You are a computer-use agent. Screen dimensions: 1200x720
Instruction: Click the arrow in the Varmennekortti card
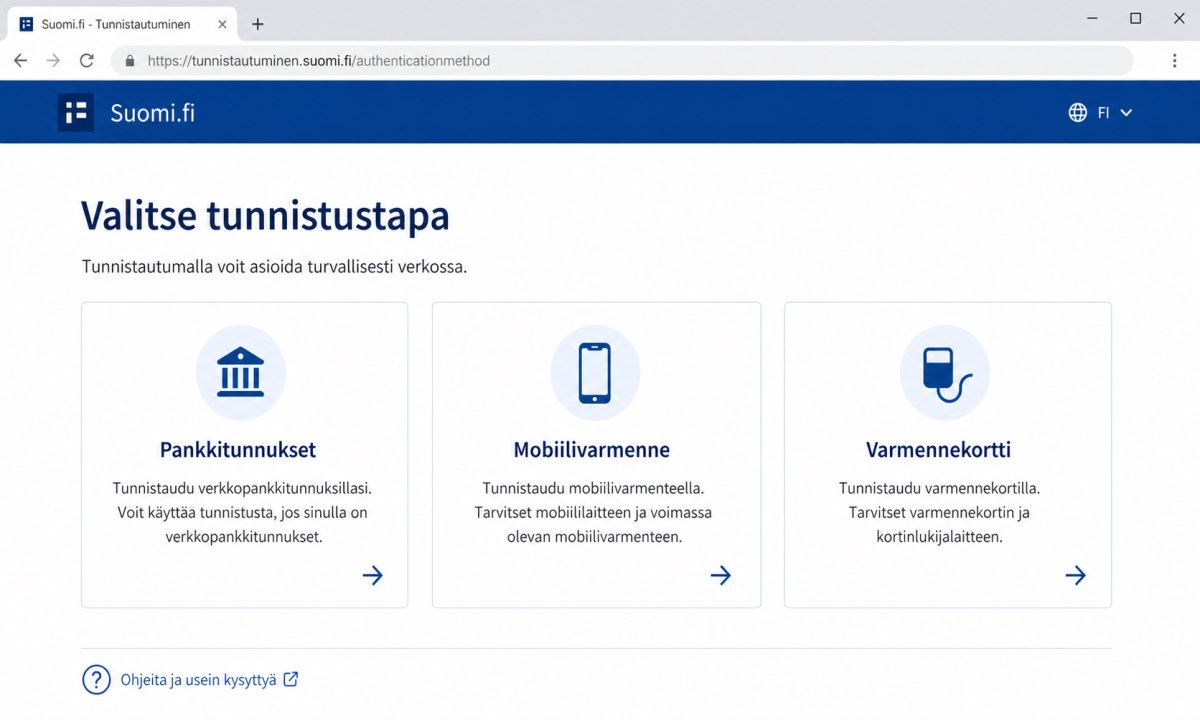pos(1075,575)
